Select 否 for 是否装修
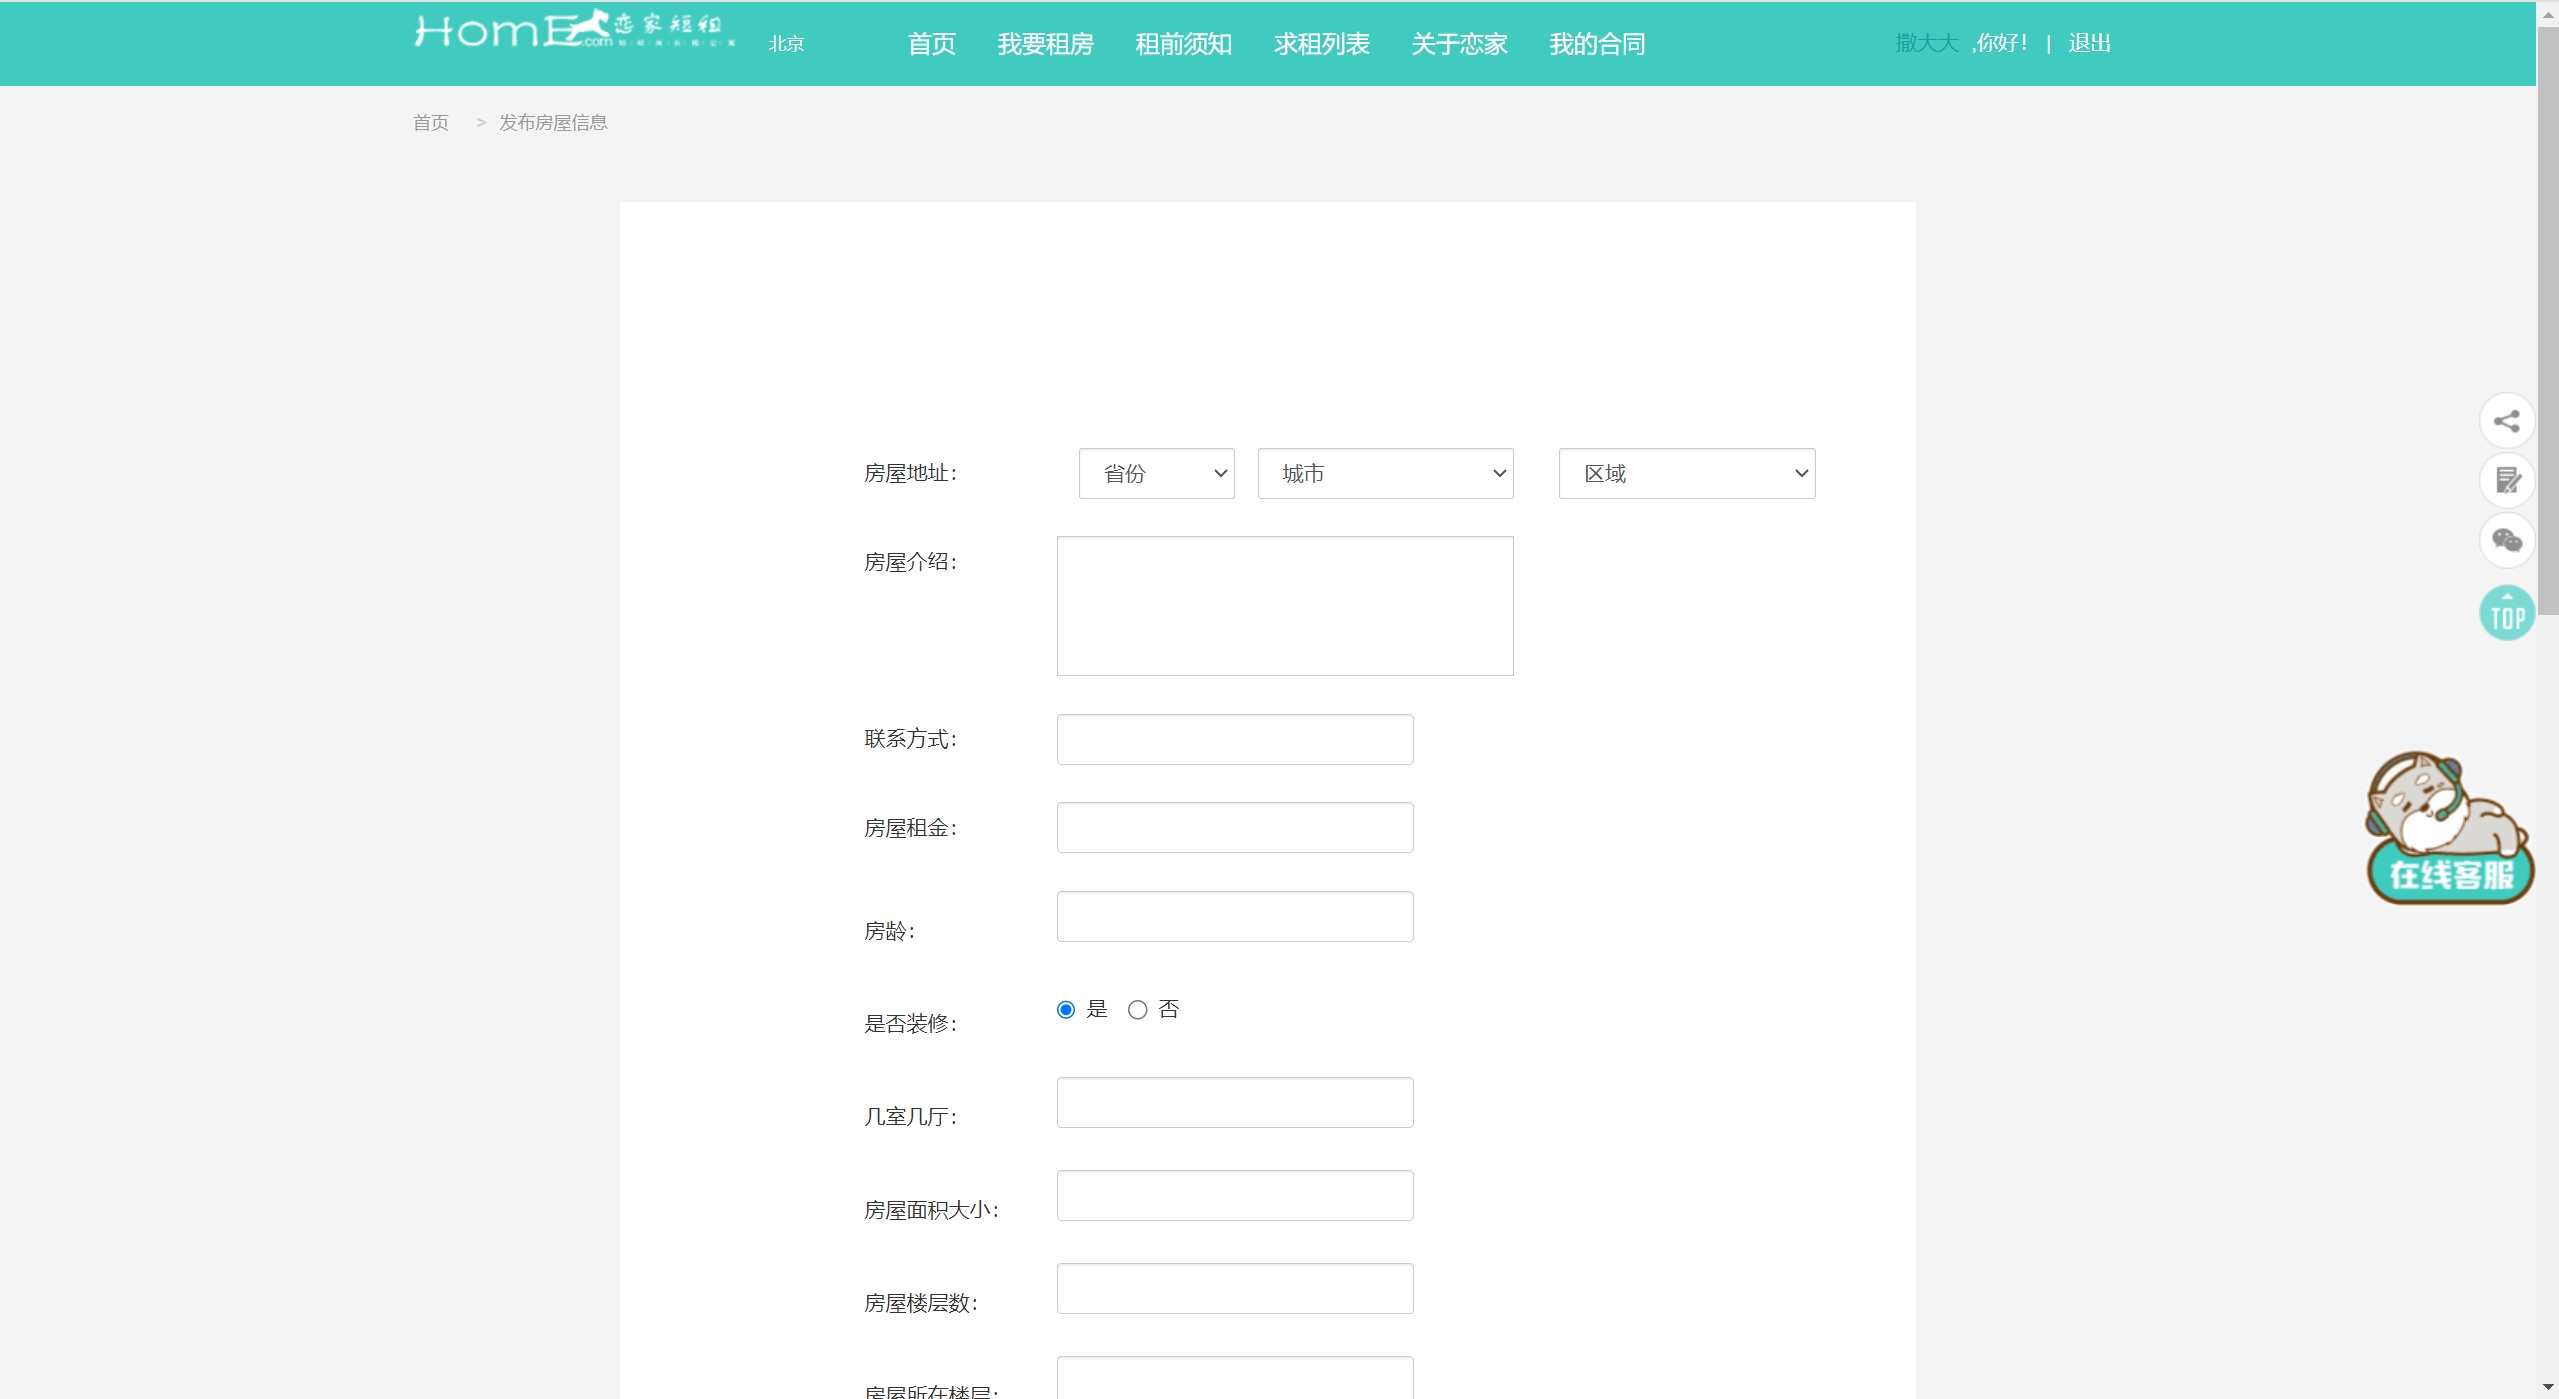This screenshot has height=1399, width=2559. tap(1137, 1010)
